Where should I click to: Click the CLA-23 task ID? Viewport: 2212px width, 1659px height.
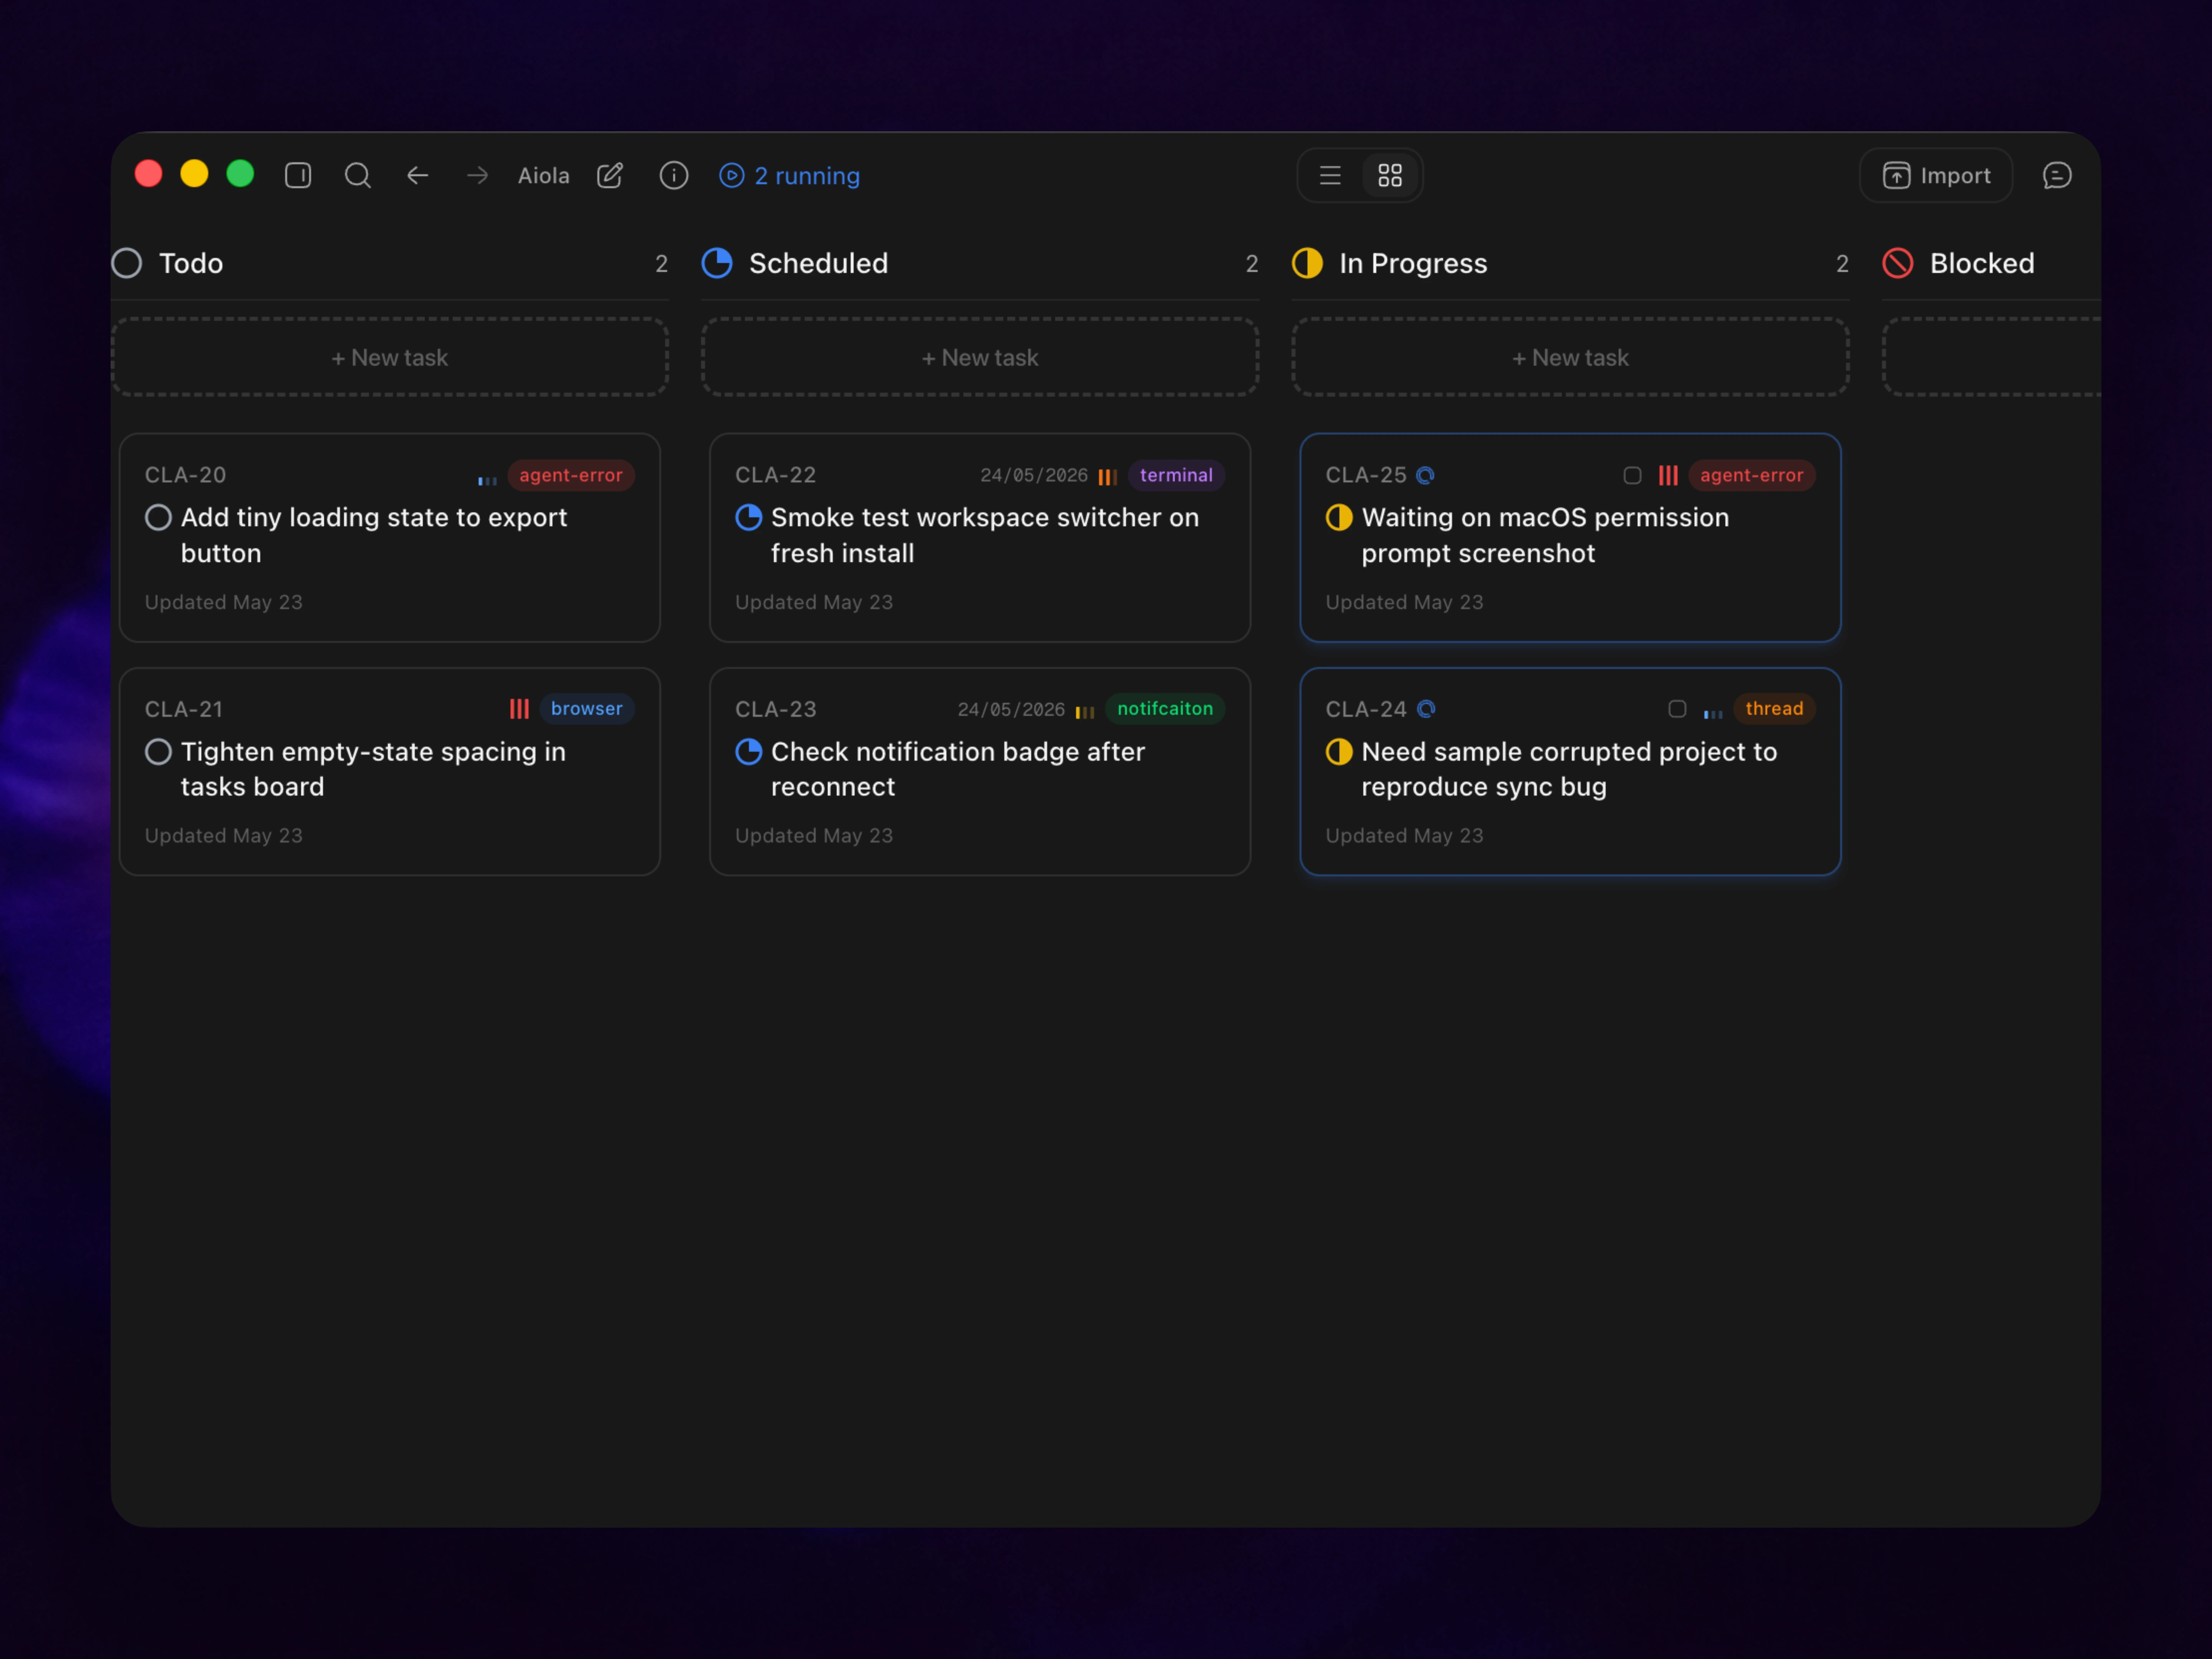[x=776, y=709]
